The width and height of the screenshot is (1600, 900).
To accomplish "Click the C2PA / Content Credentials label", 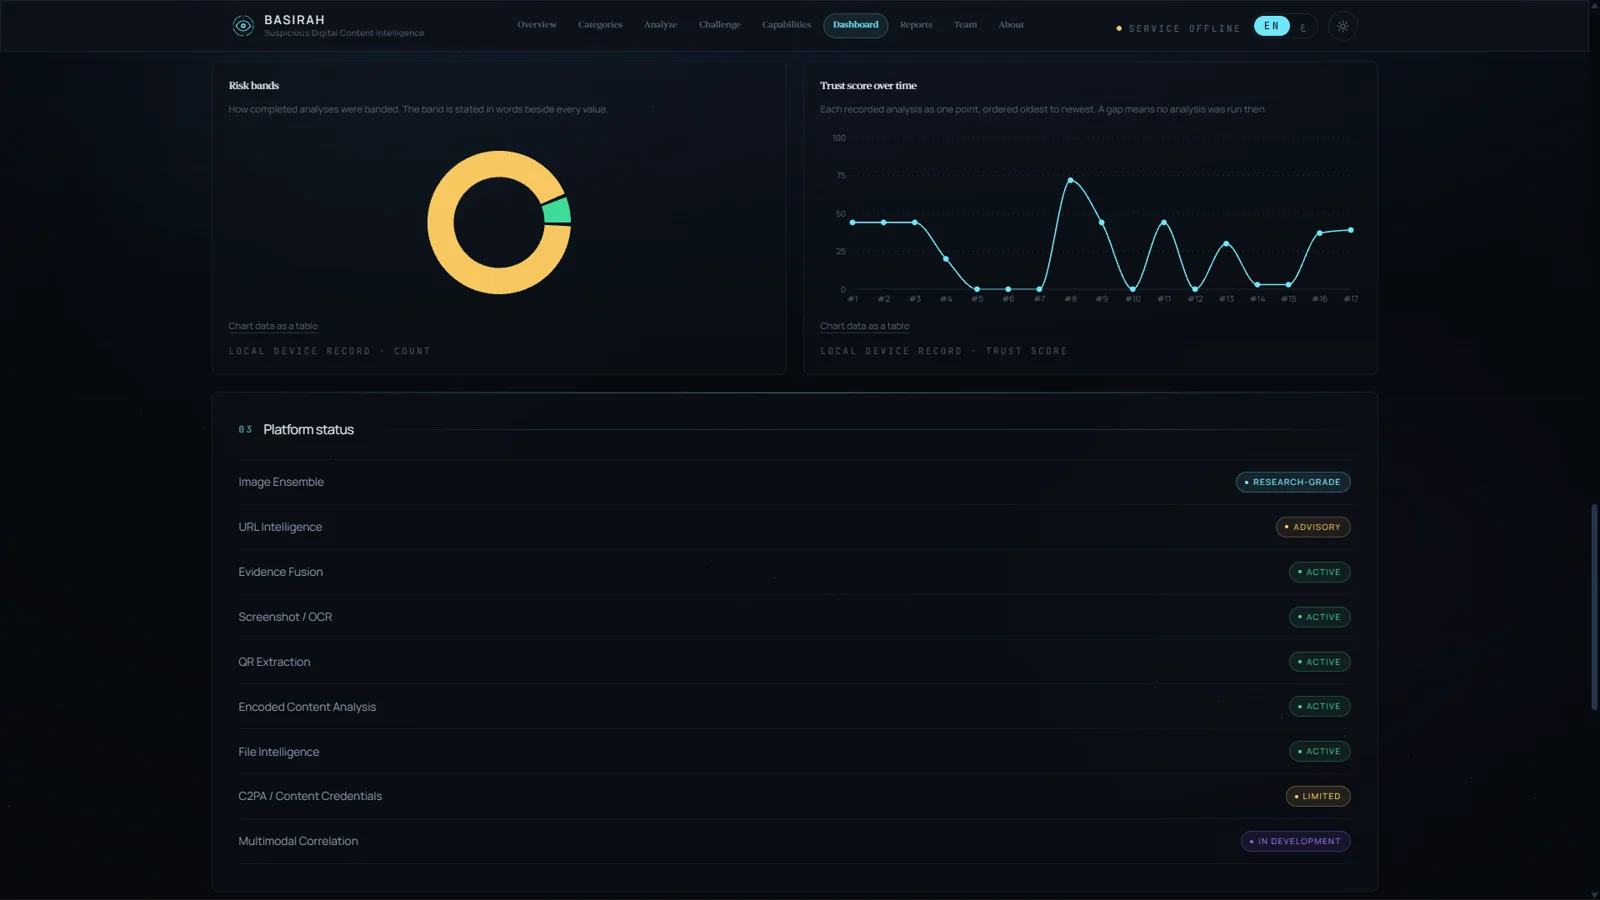I will [310, 796].
